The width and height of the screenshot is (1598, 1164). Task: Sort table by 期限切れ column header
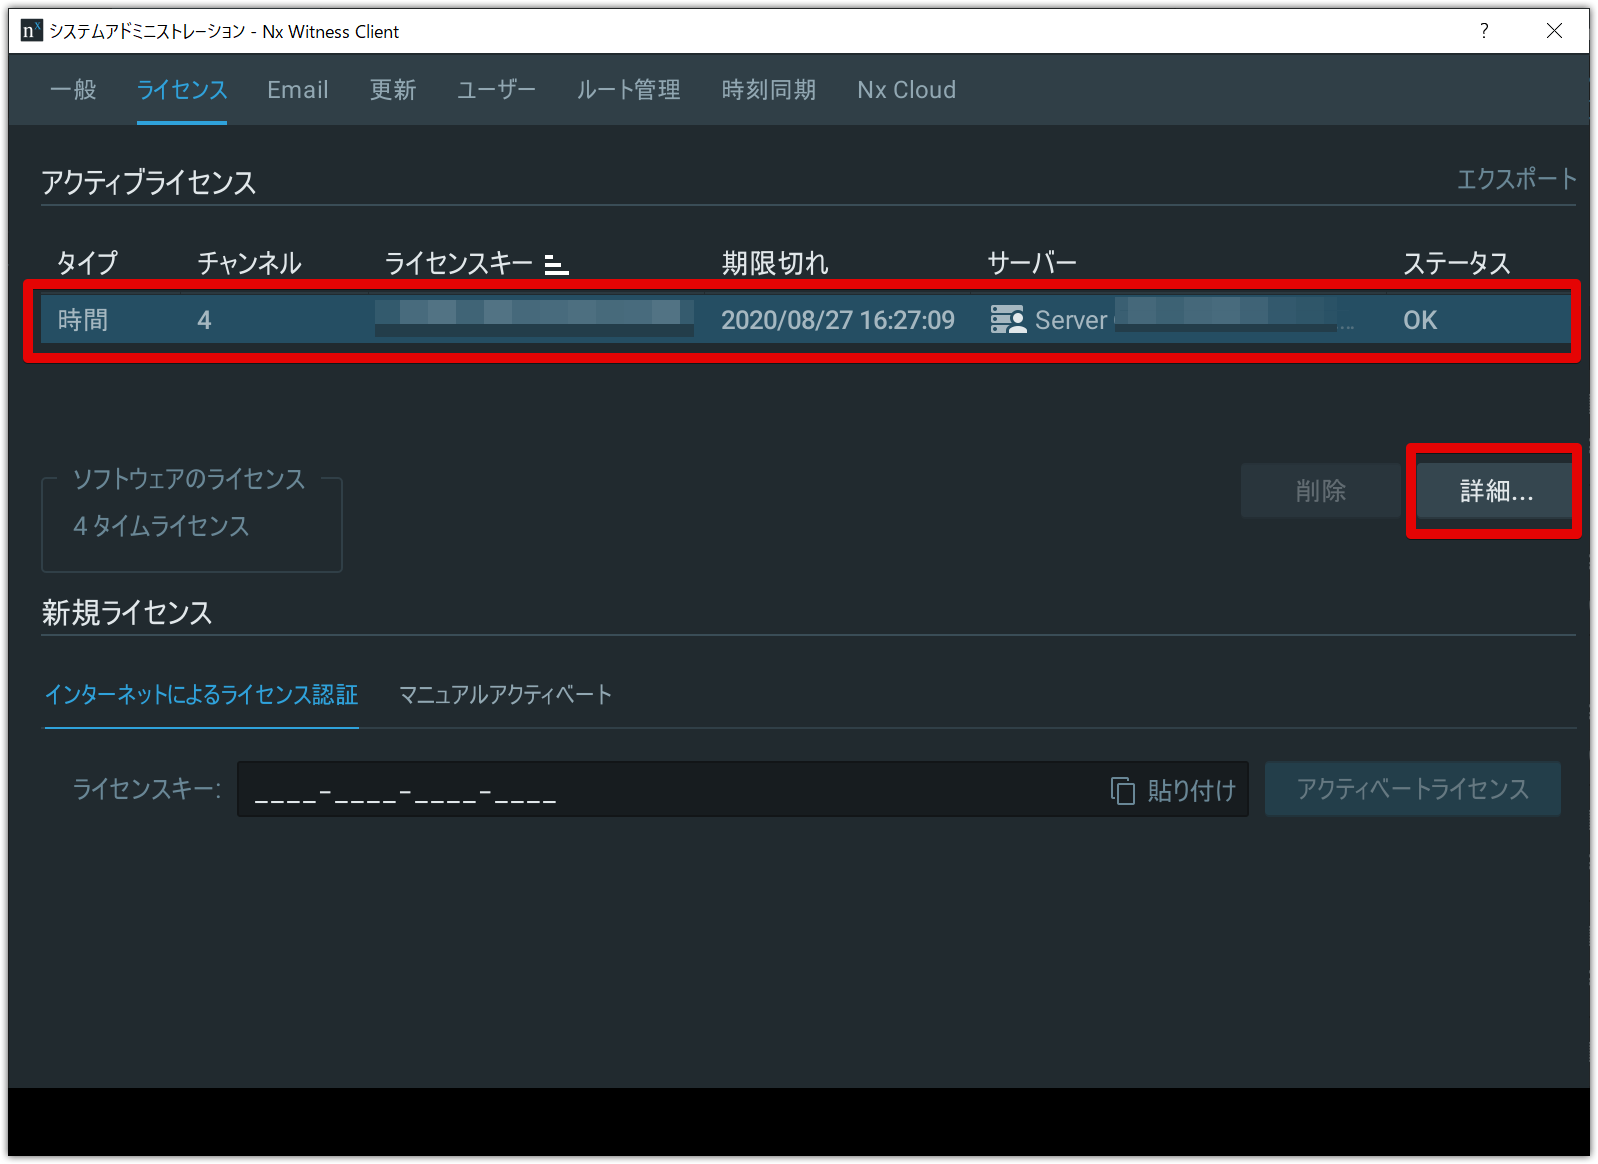click(775, 263)
